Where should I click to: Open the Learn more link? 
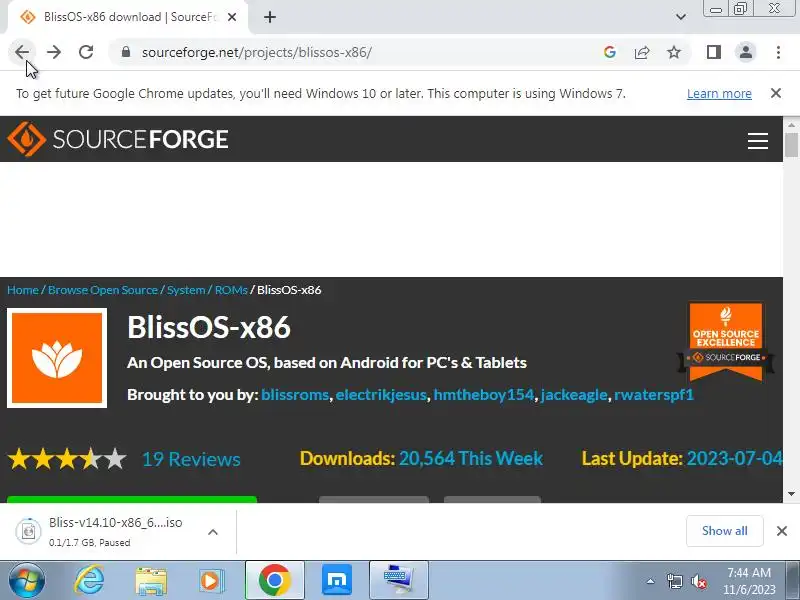pos(719,94)
